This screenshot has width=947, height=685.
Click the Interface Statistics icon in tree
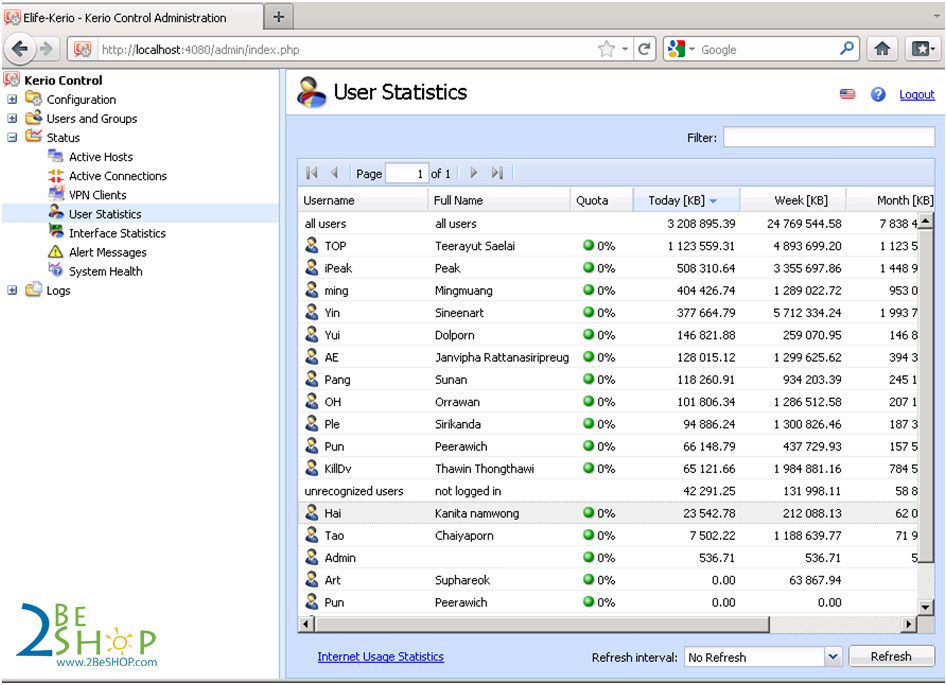tap(56, 233)
